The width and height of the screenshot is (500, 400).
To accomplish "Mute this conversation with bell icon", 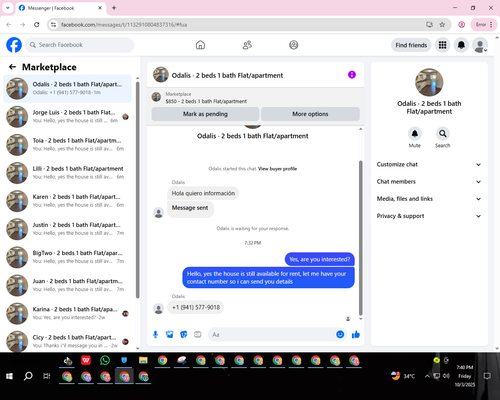I will point(415,134).
